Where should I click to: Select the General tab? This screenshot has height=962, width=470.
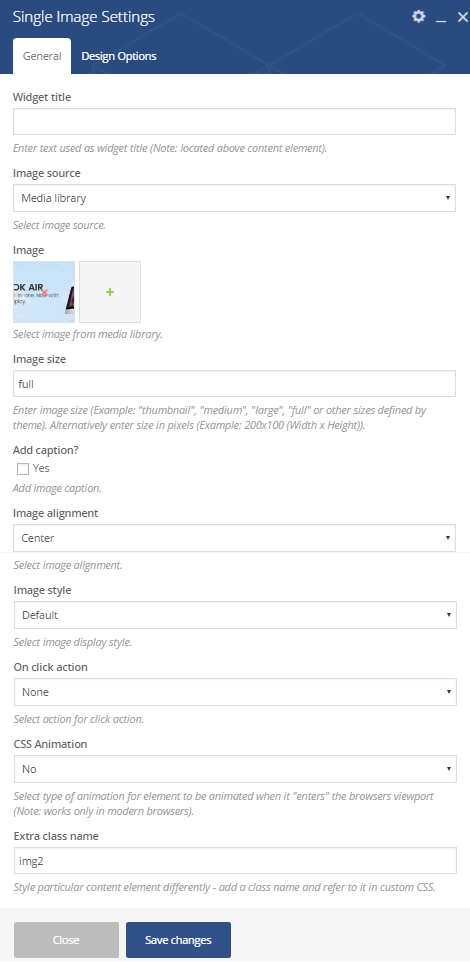(42, 56)
